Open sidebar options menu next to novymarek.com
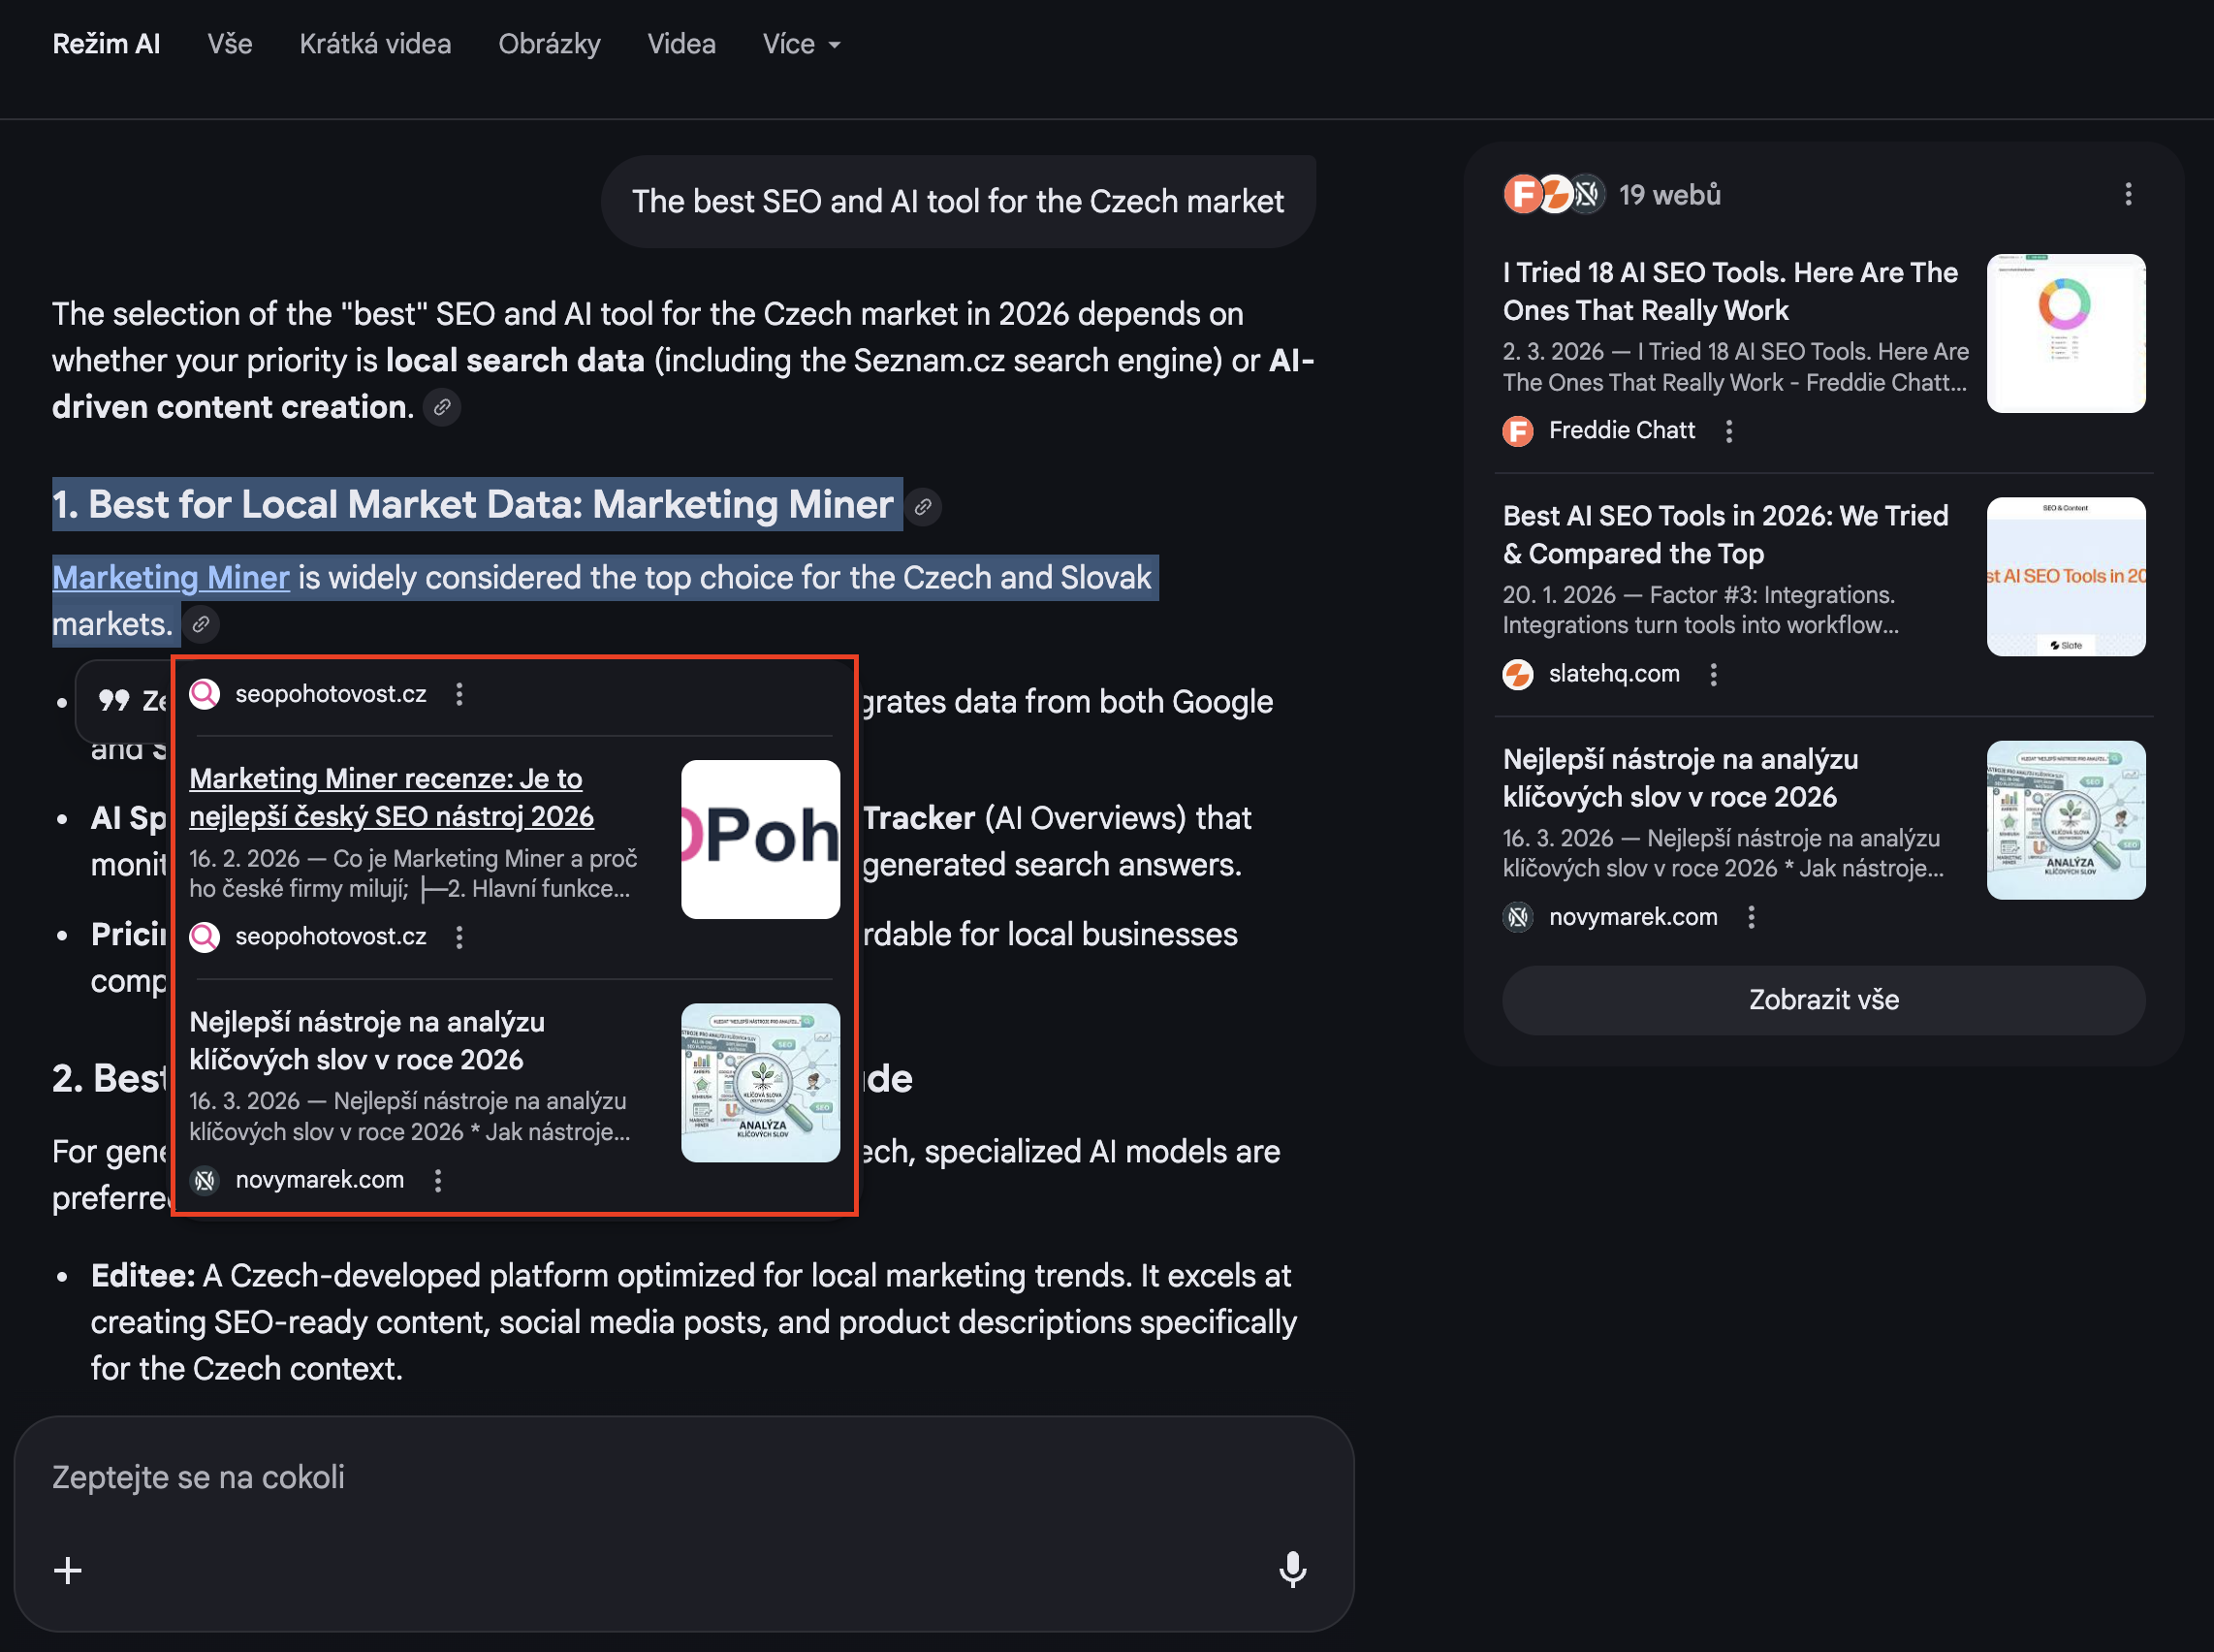 pos(1750,918)
